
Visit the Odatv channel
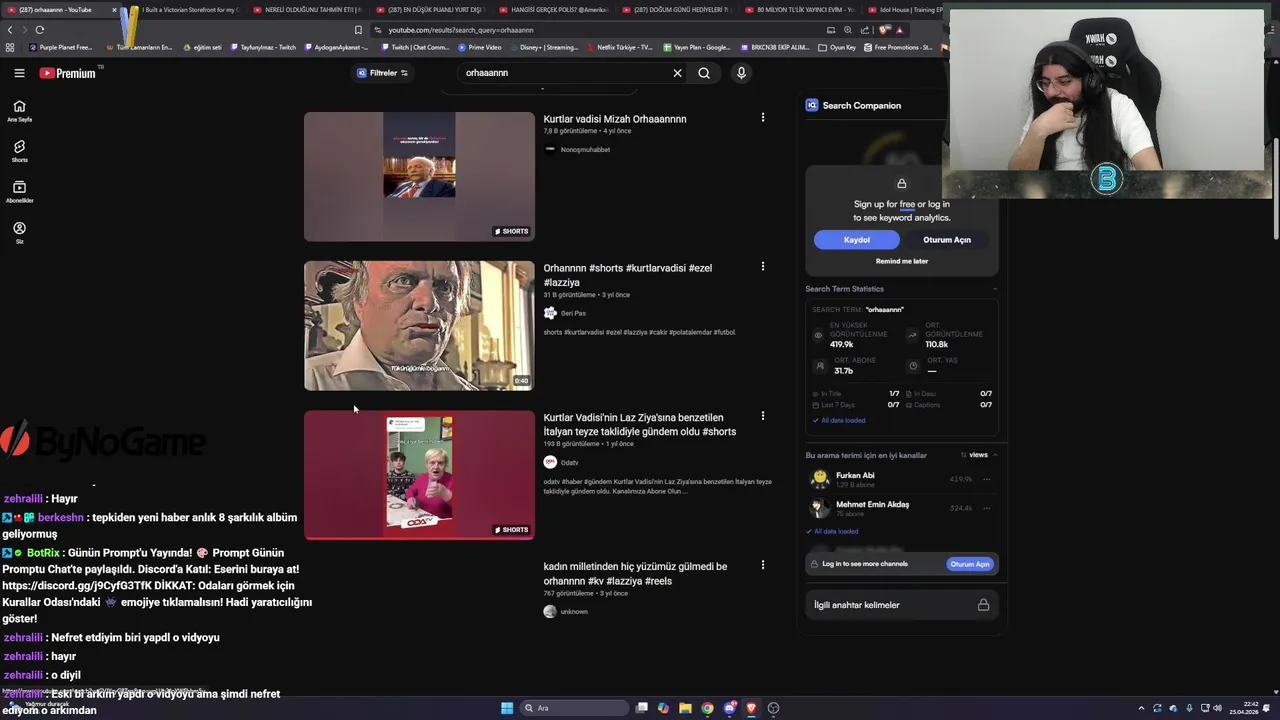(569, 462)
